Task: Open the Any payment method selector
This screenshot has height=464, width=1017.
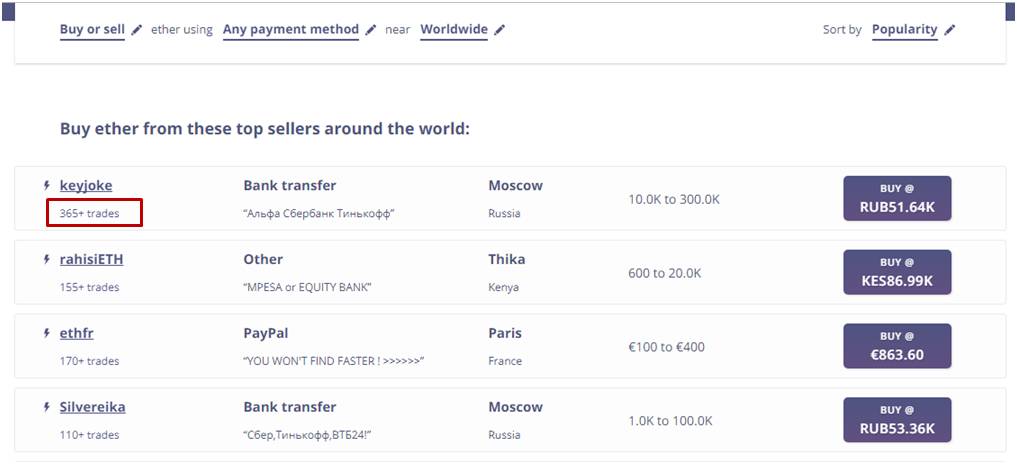Action: (291, 30)
